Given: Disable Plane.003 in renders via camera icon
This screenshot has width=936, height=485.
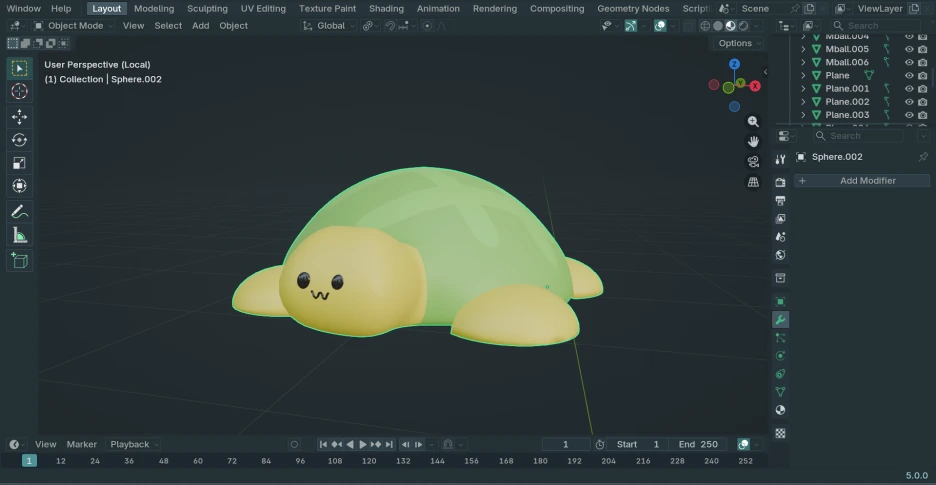Looking at the screenshot, I should pyautogui.click(x=923, y=115).
